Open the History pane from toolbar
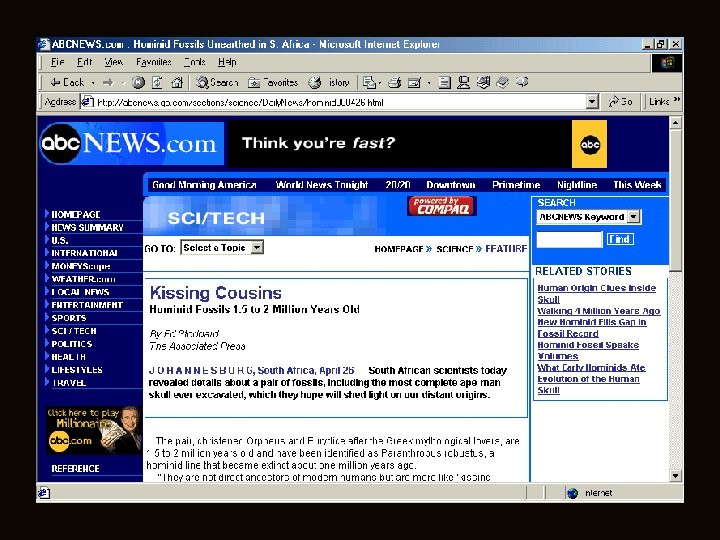 [x=329, y=83]
